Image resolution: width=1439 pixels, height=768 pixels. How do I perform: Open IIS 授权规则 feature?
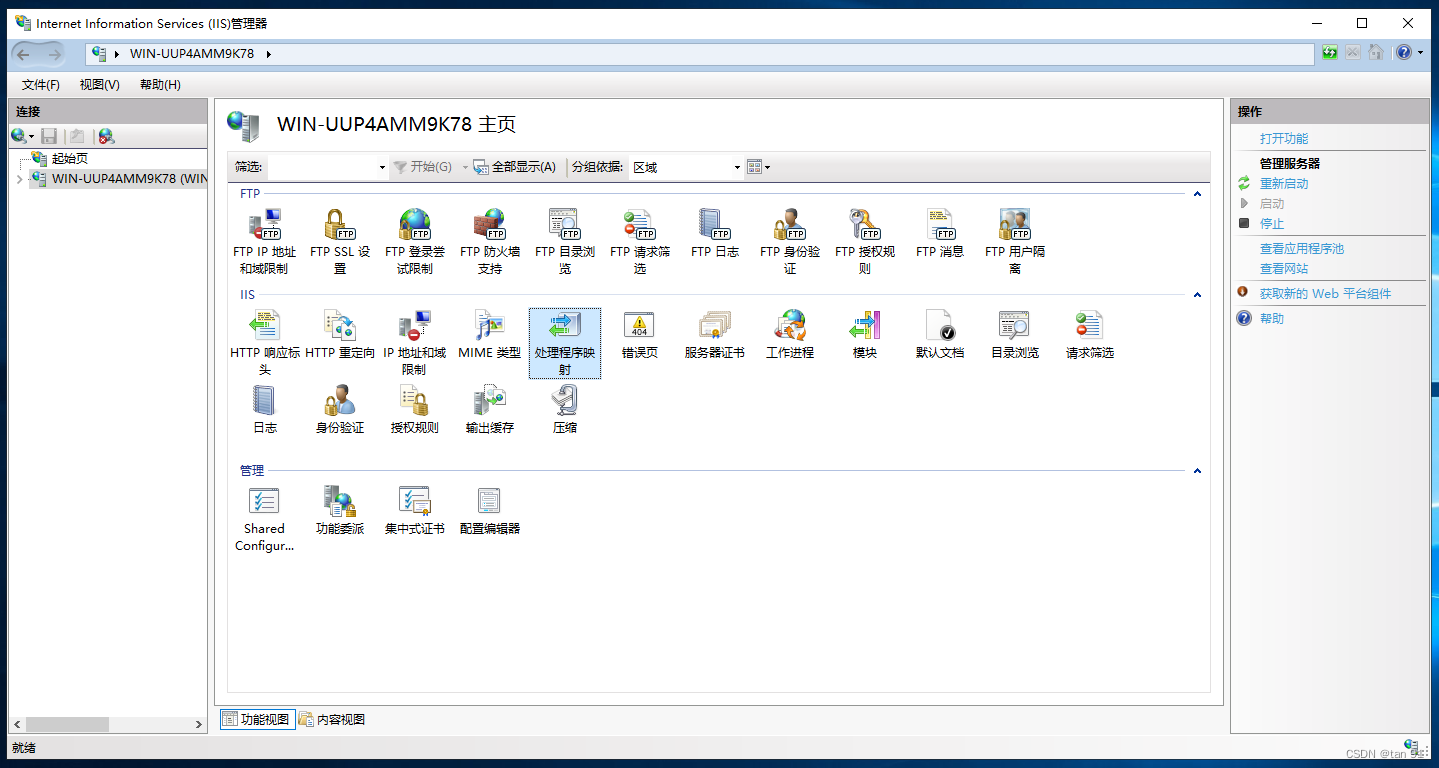click(415, 410)
